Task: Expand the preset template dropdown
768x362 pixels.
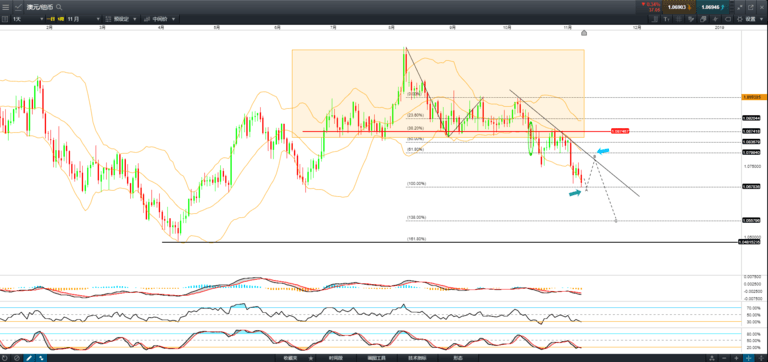Action: coord(121,19)
